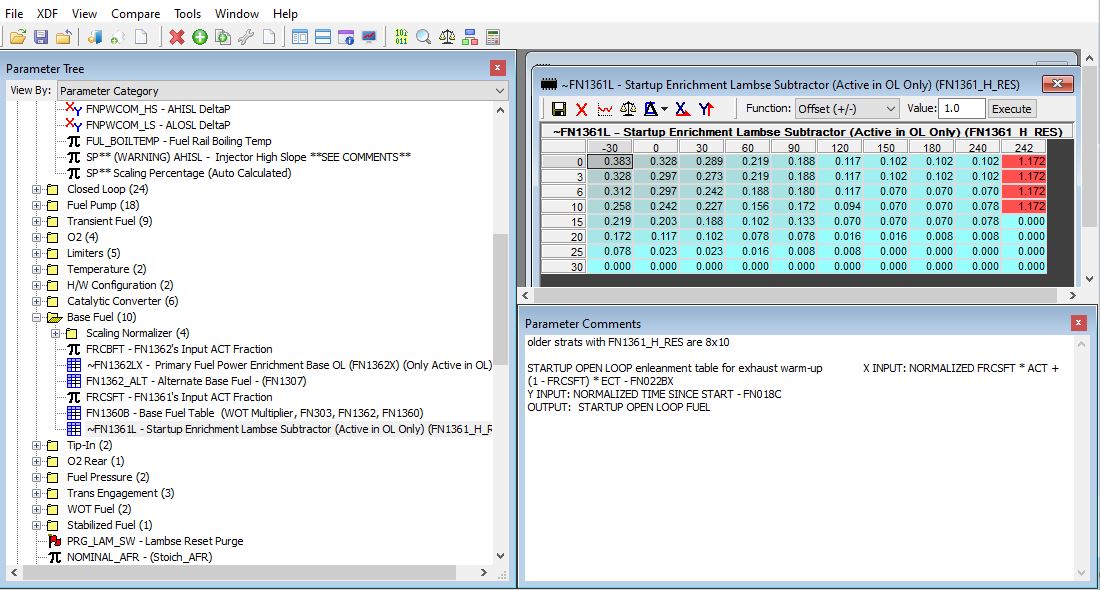1100x590 pixels.
Task: Open the View By Parameter Category dropdown
Action: 282,91
